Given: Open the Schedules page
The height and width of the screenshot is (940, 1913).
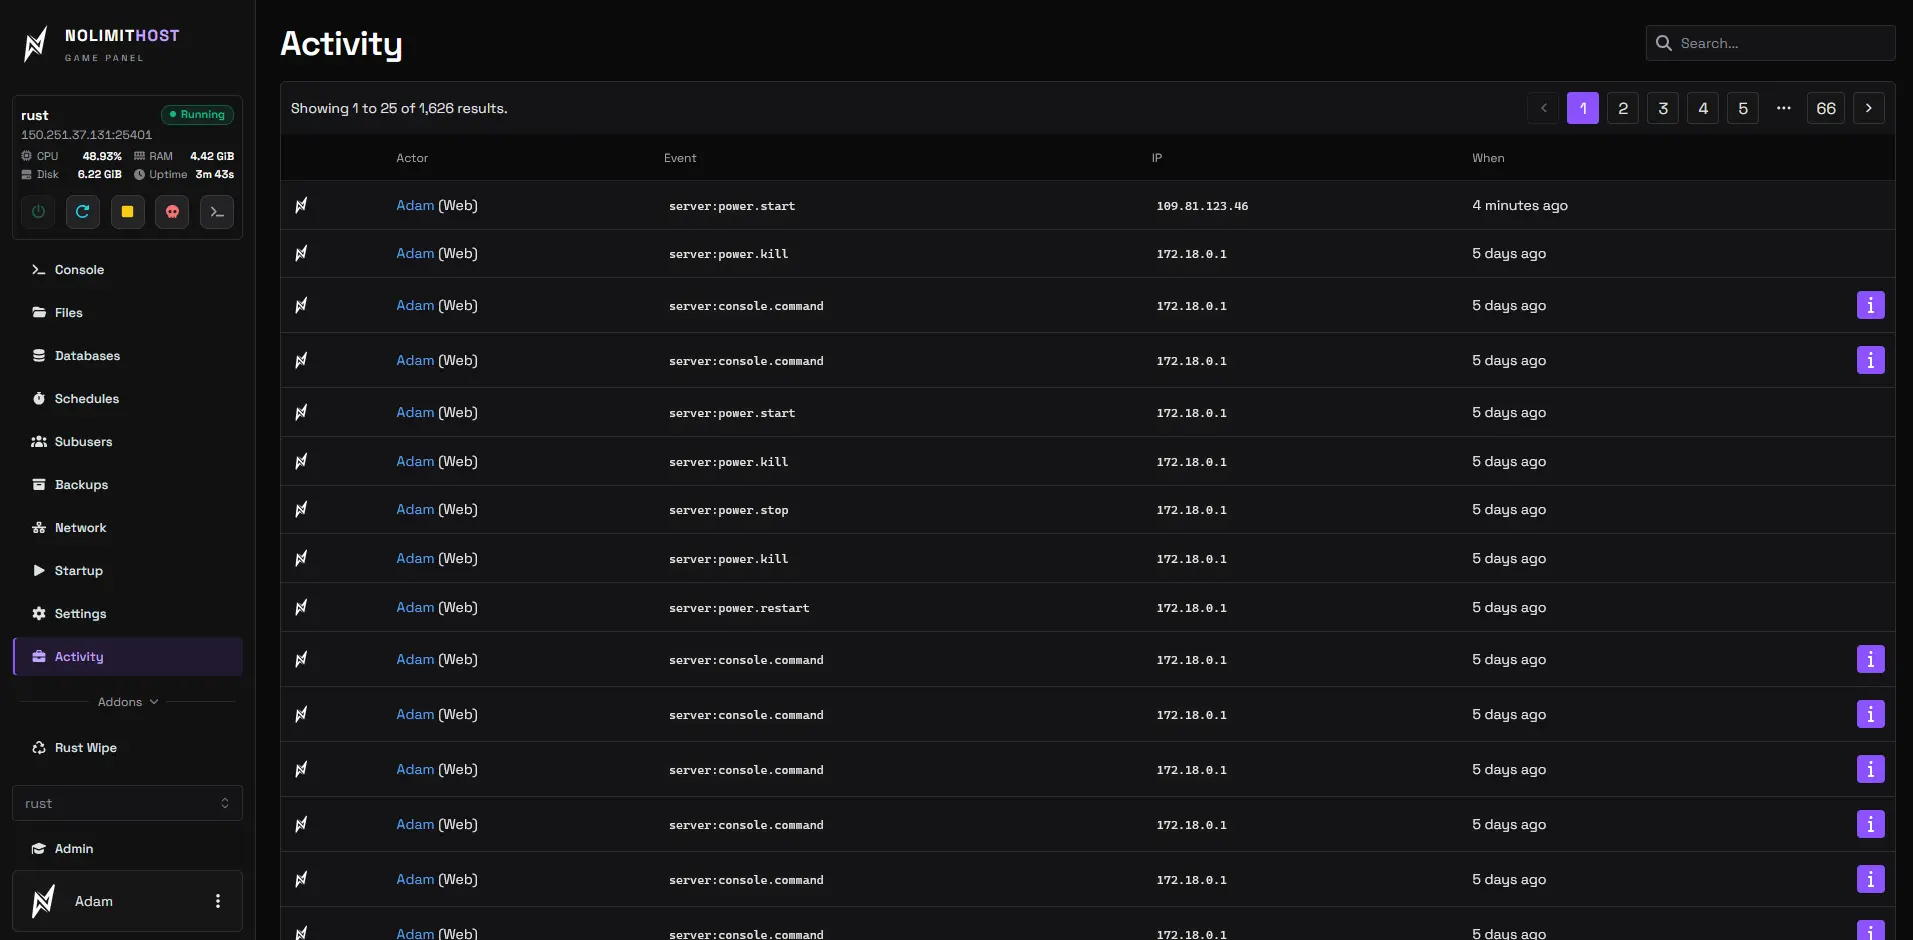Looking at the screenshot, I should (128, 399).
